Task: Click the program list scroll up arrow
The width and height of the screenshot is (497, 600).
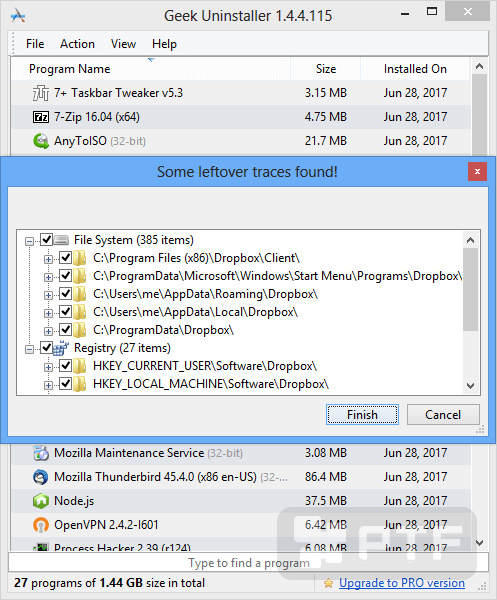Action: [479, 67]
